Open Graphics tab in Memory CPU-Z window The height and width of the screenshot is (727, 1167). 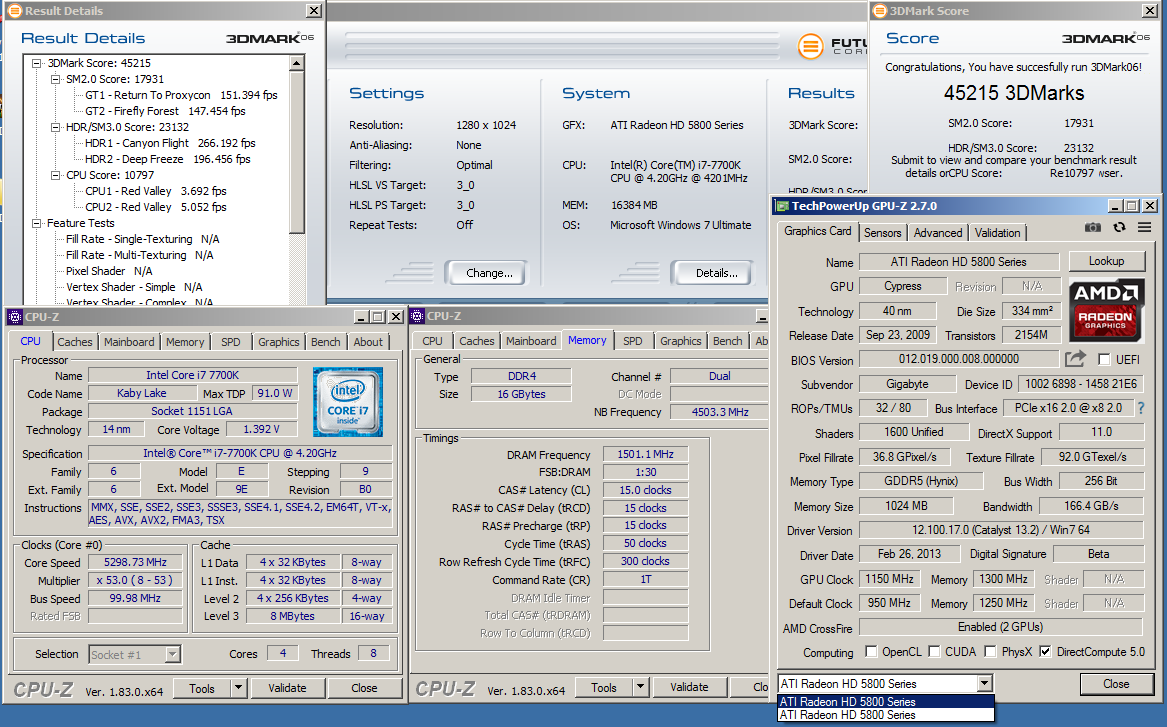coord(681,342)
